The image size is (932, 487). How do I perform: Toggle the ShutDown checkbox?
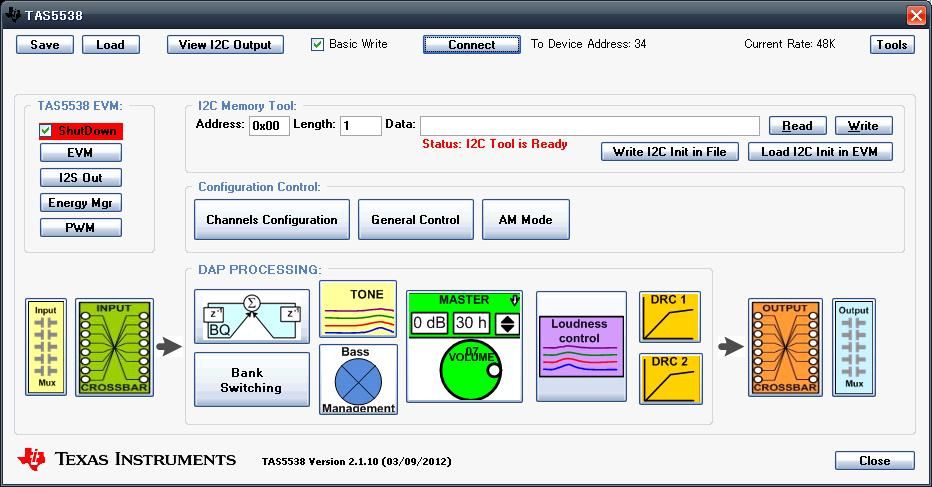tap(46, 130)
